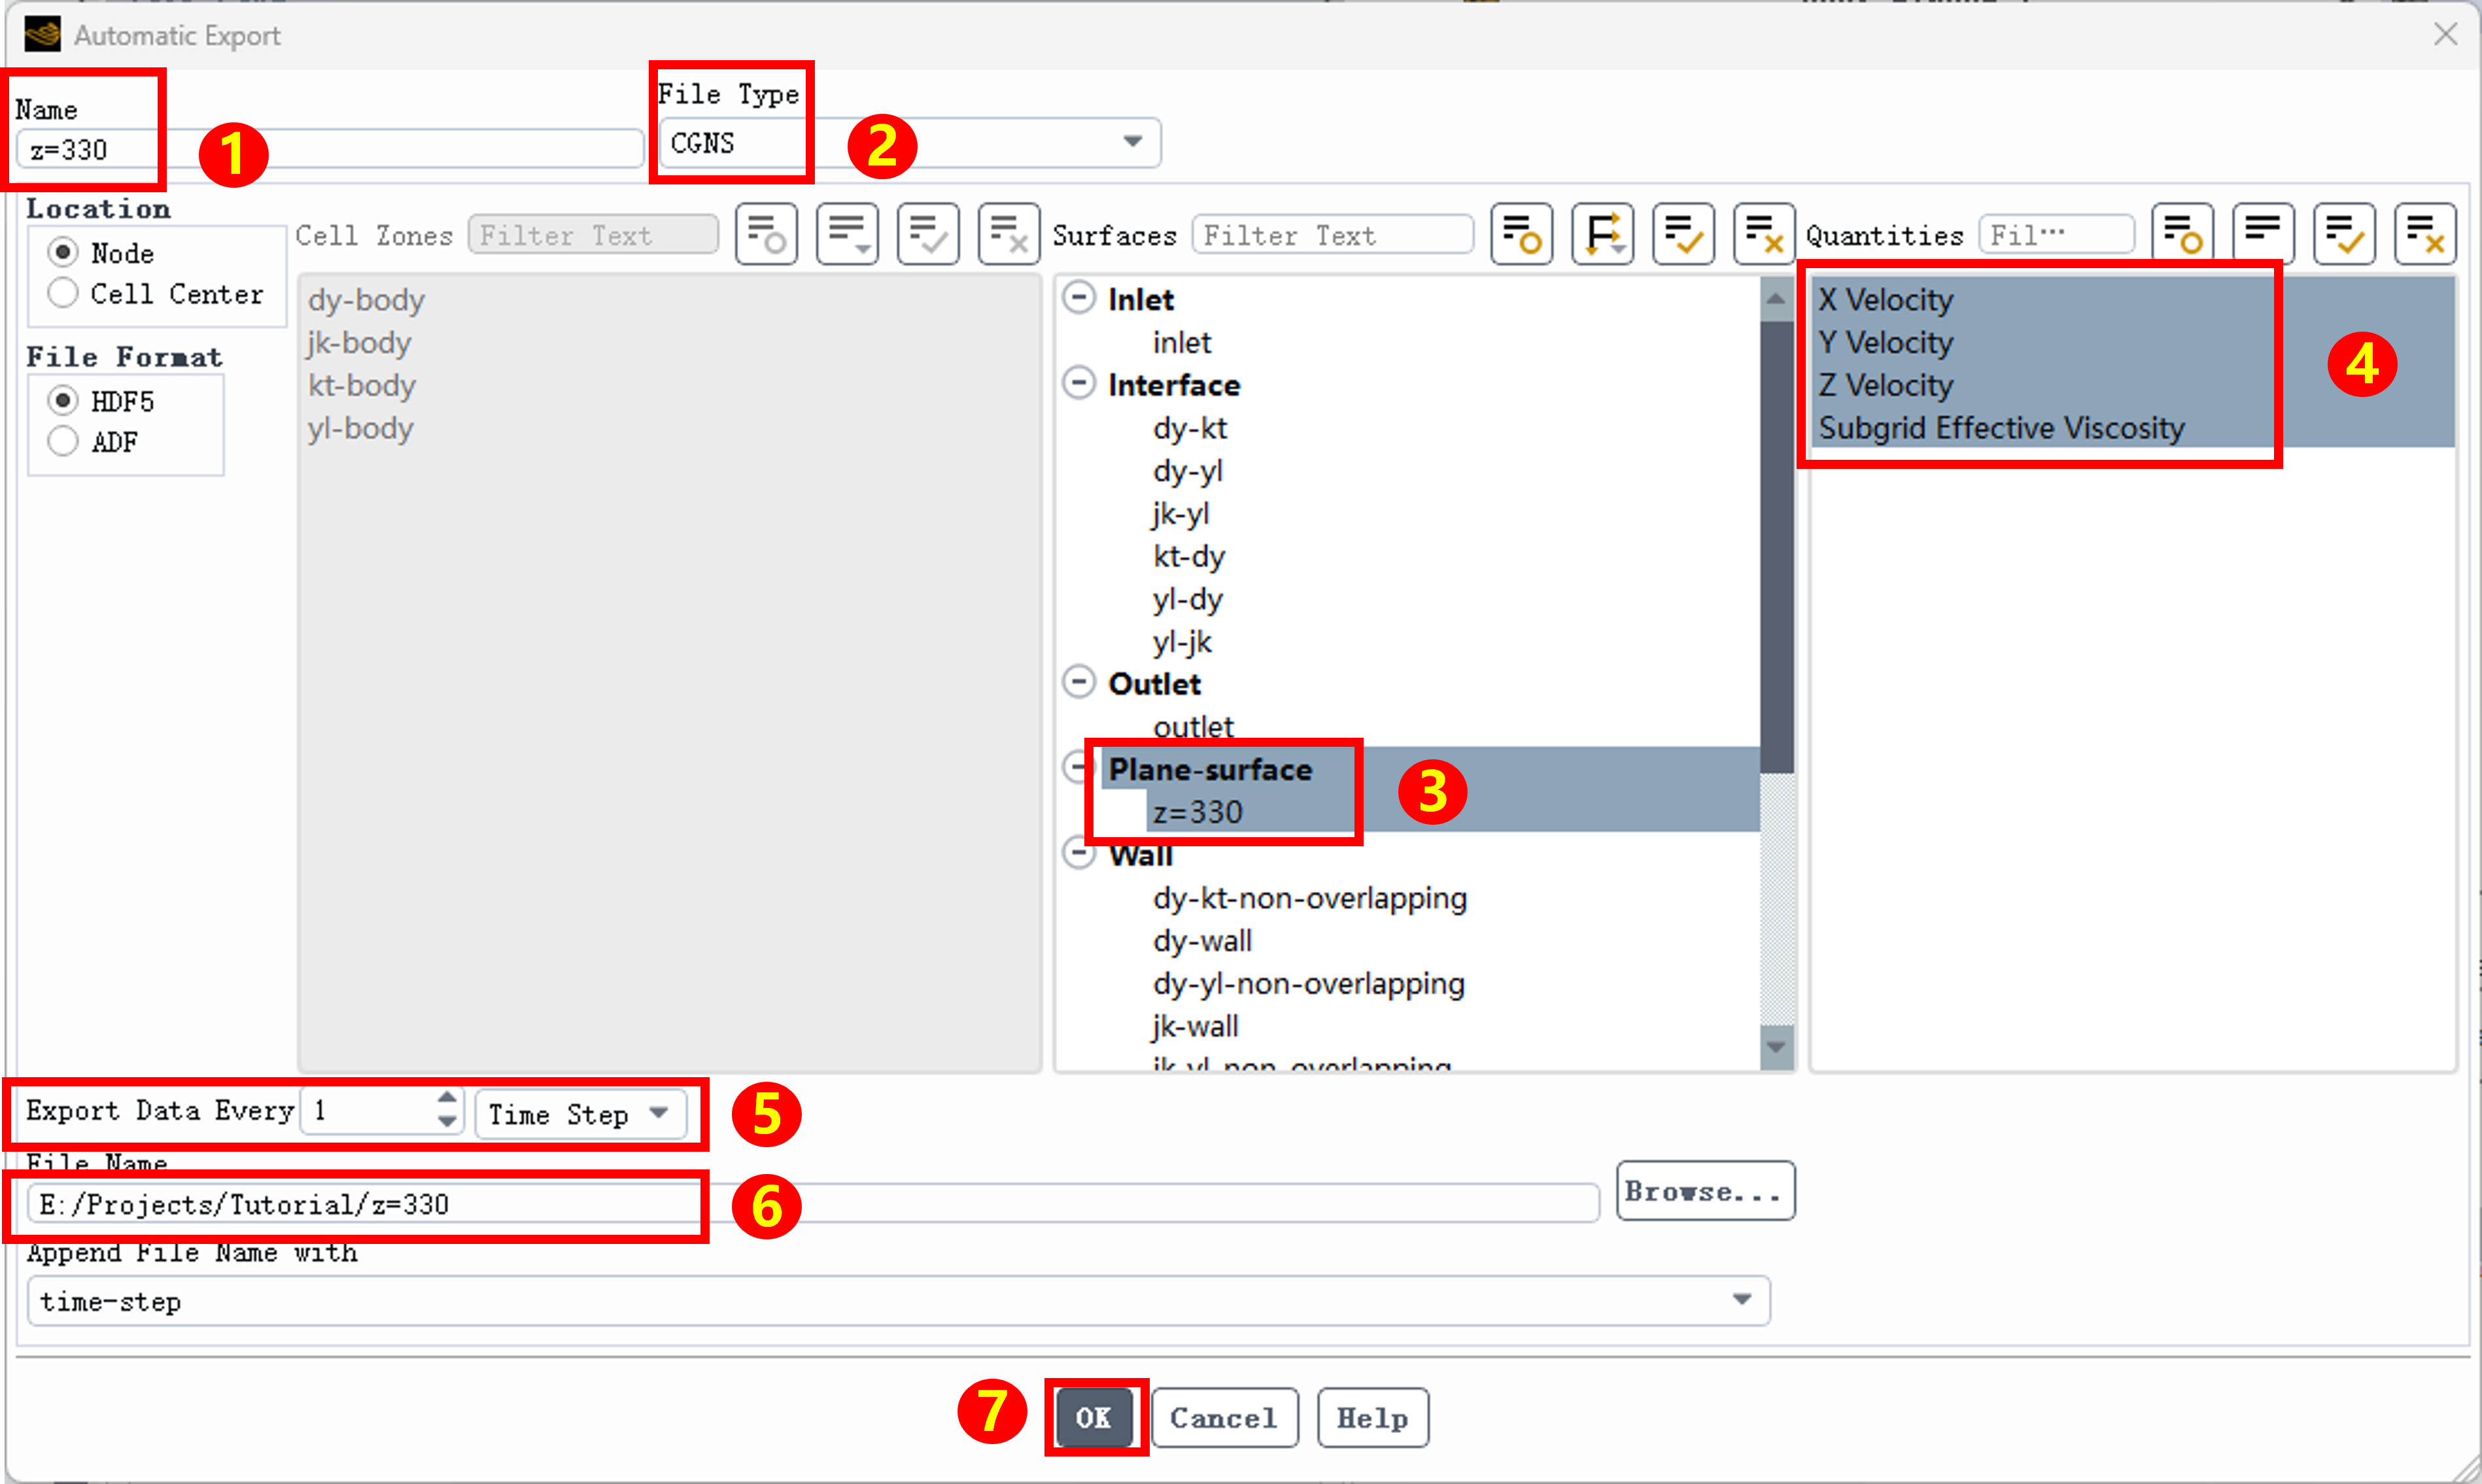Open Append File Name with dropdown
Image resolution: width=2482 pixels, height=1484 pixels.
point(898,1300)
